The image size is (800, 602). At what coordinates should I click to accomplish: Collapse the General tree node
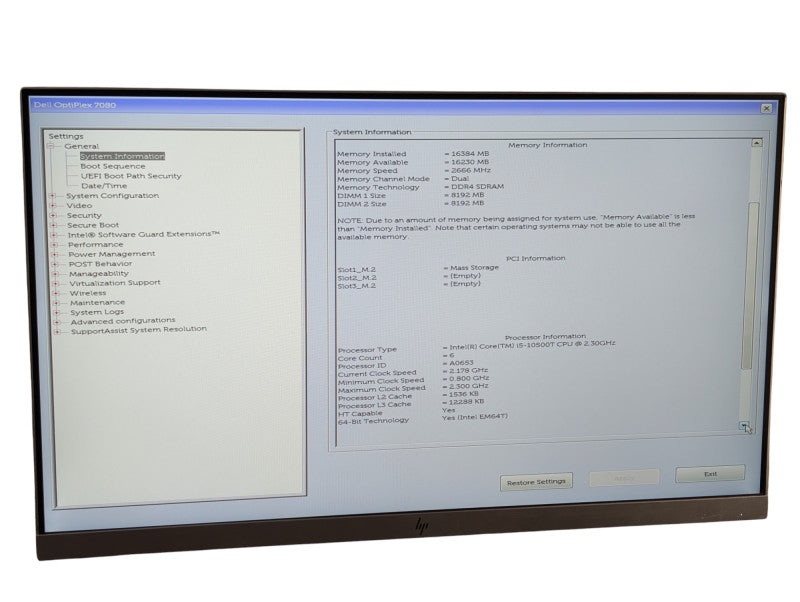pyautogui.click(x=51, y=146)
